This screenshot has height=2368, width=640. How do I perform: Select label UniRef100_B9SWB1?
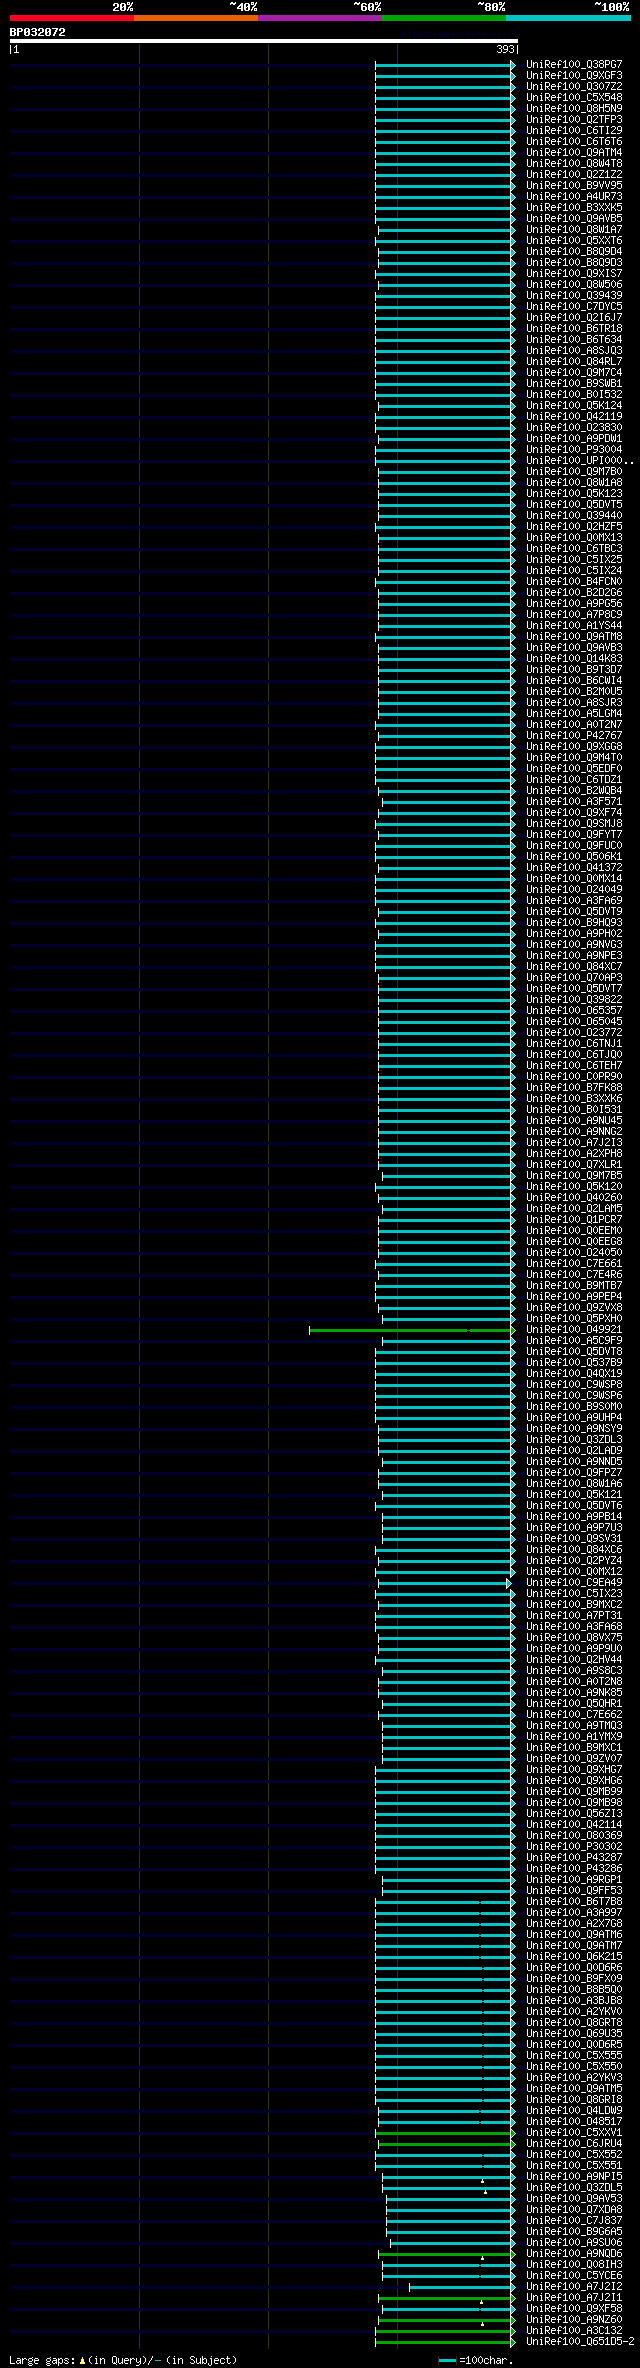point(574,383)
